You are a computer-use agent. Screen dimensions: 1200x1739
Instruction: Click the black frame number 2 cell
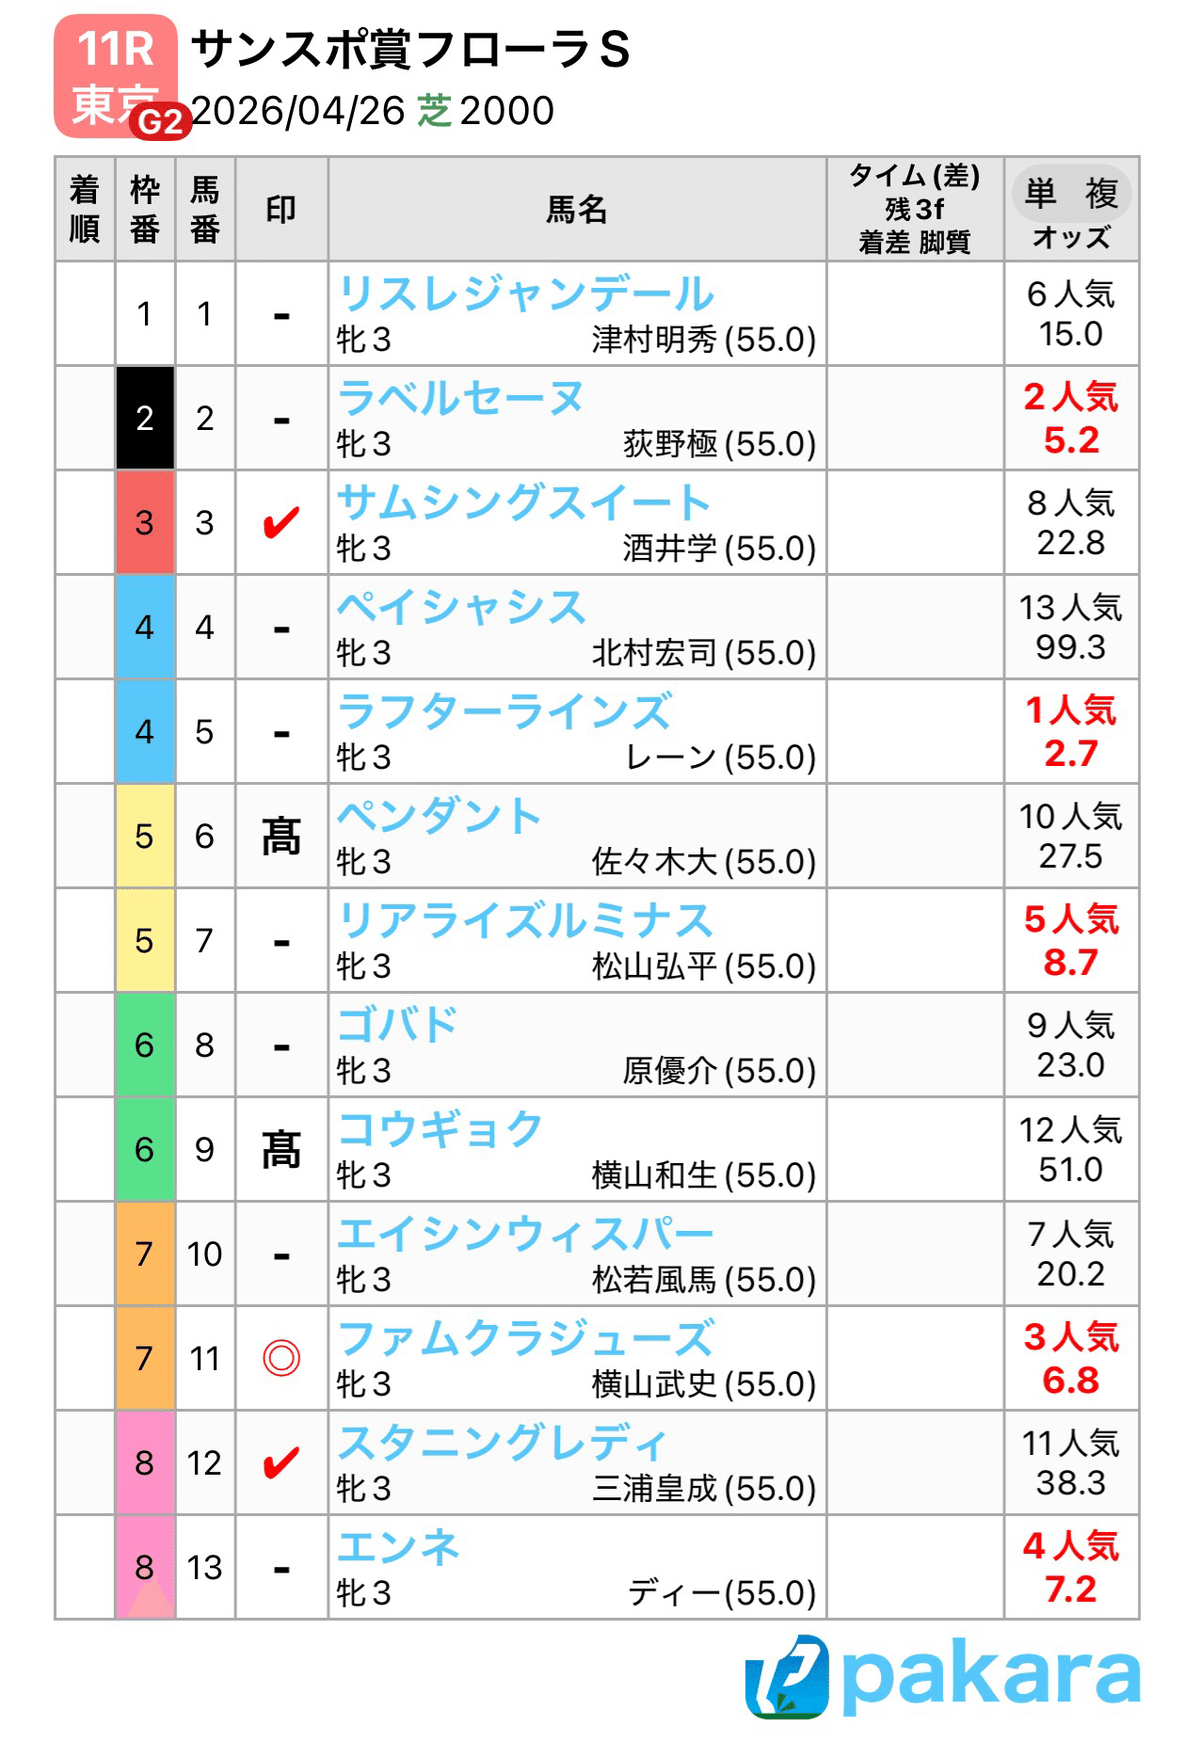145,418
